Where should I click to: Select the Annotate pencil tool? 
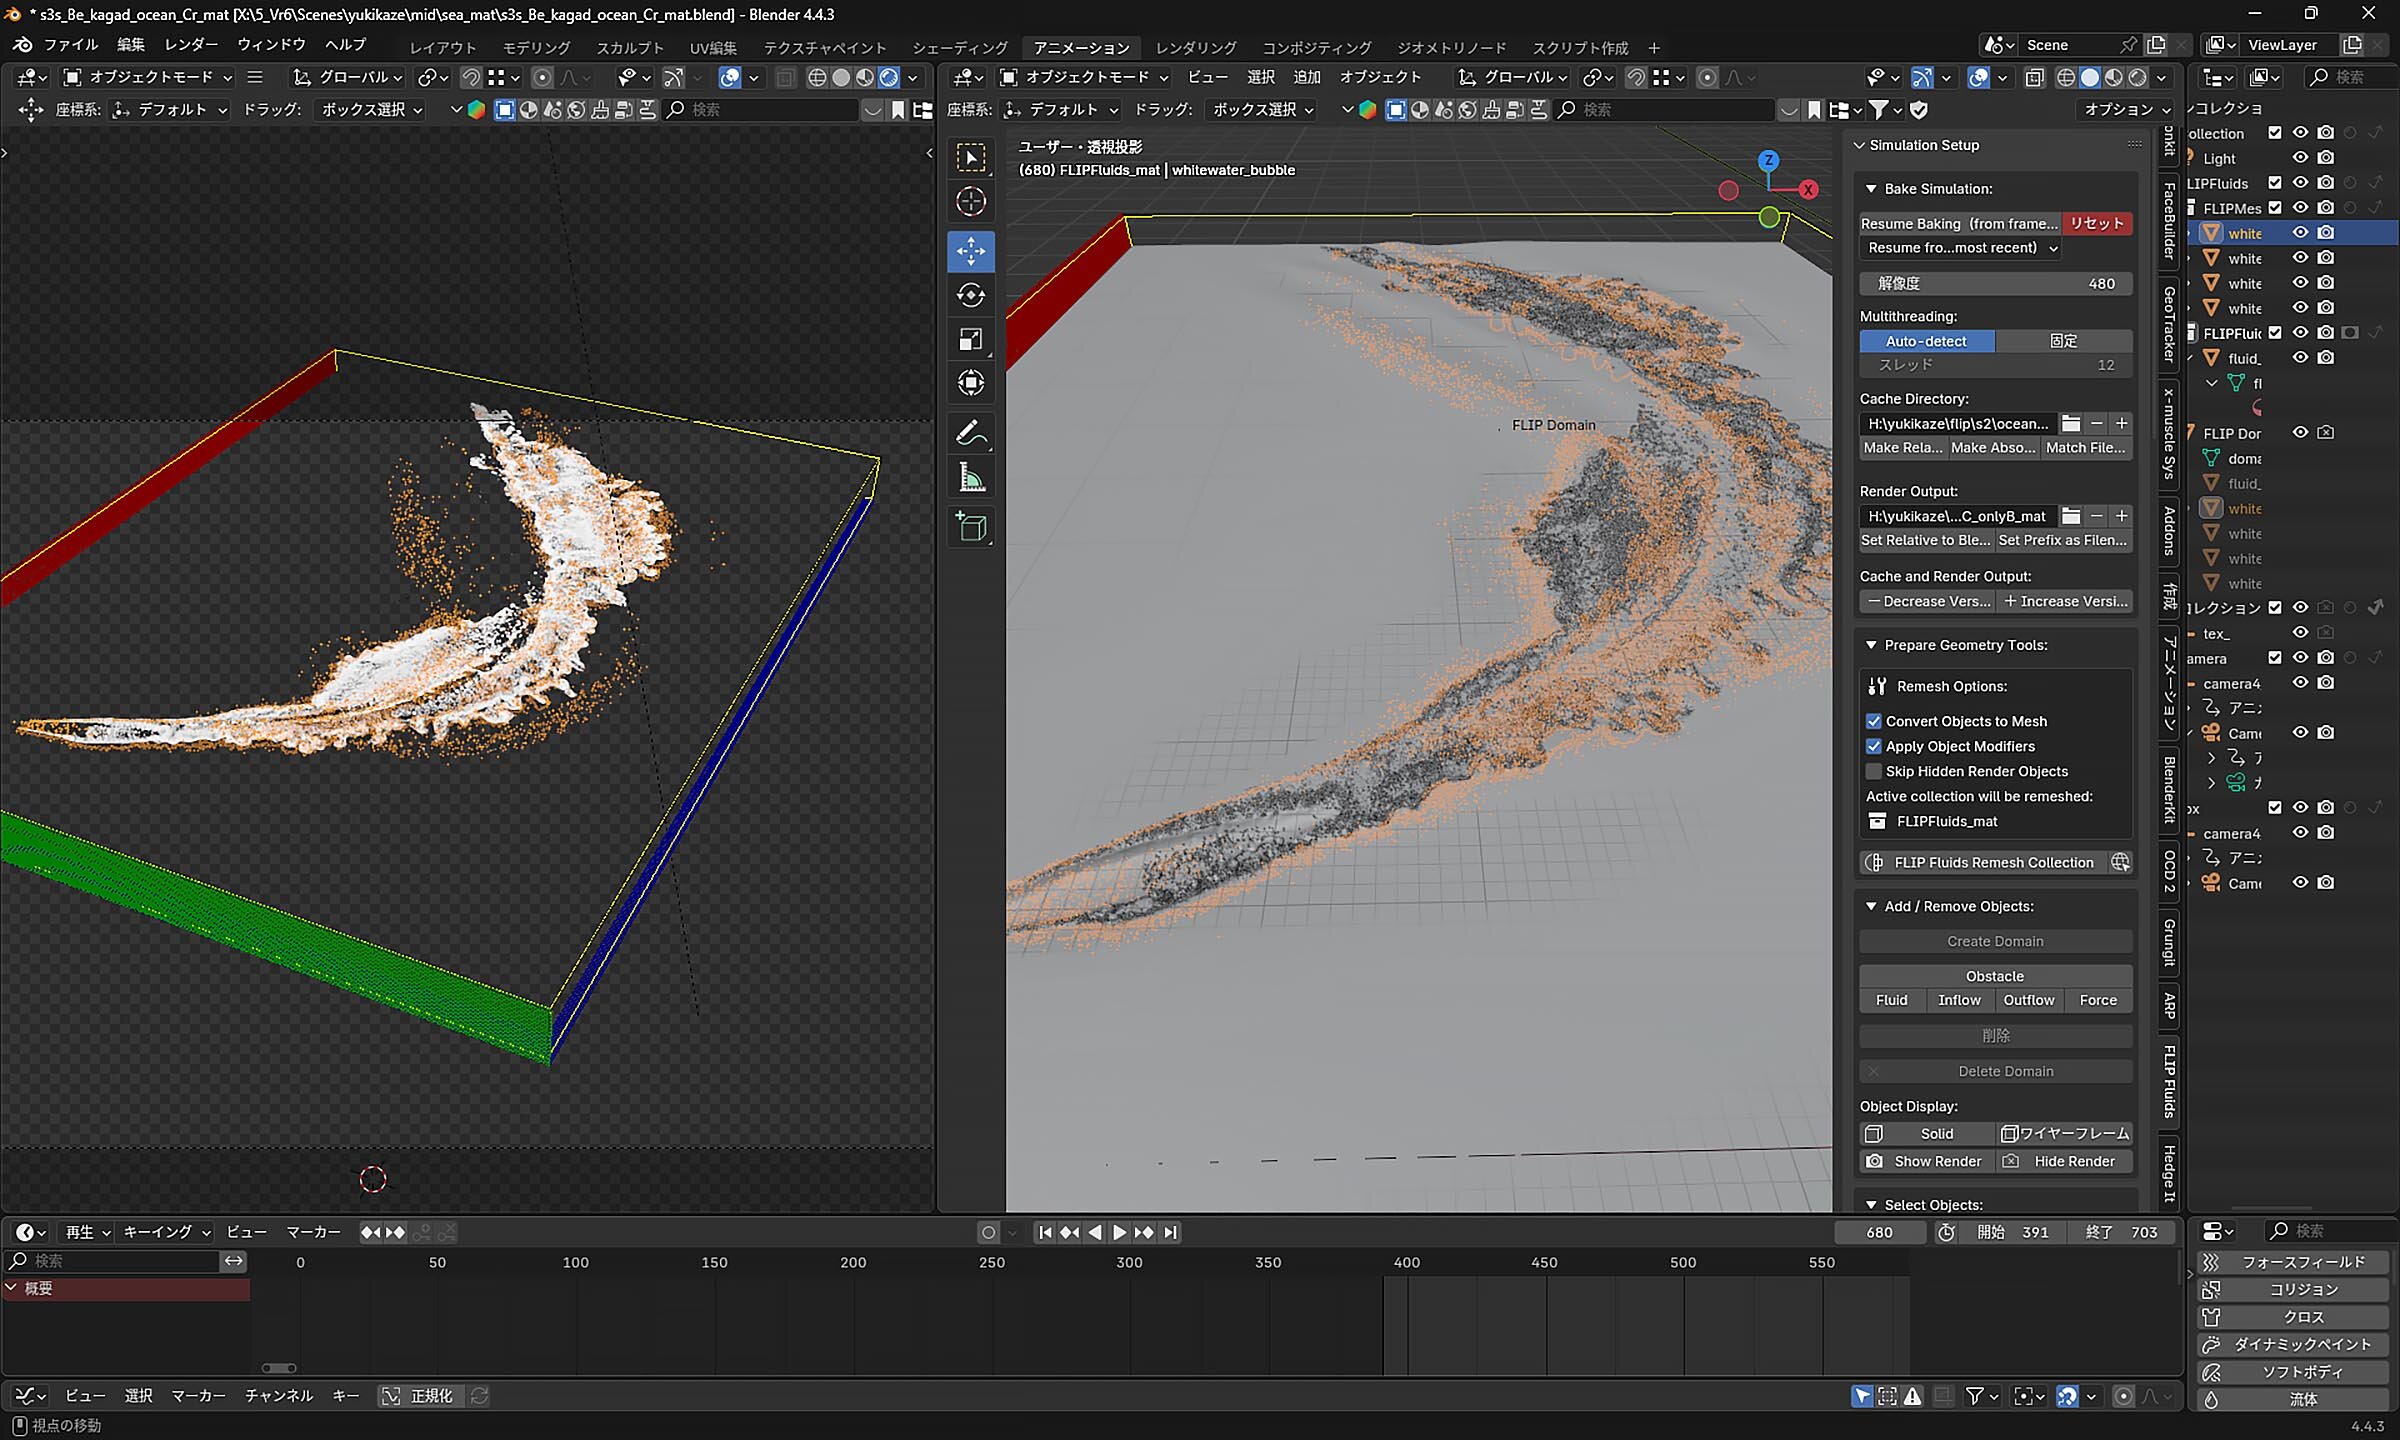pyautogui.click(x=970, y=433)
